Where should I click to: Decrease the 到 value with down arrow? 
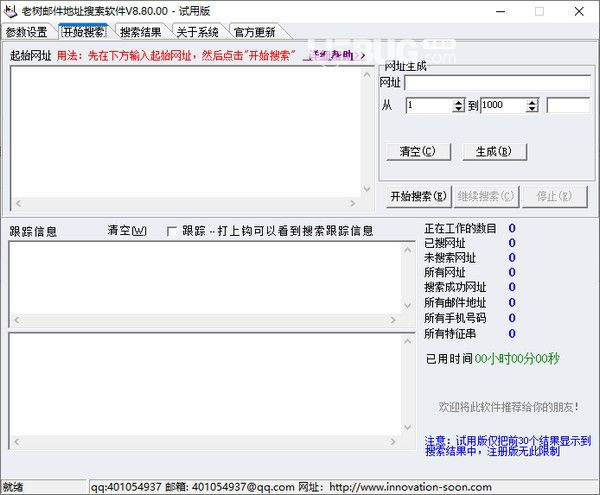532,109
